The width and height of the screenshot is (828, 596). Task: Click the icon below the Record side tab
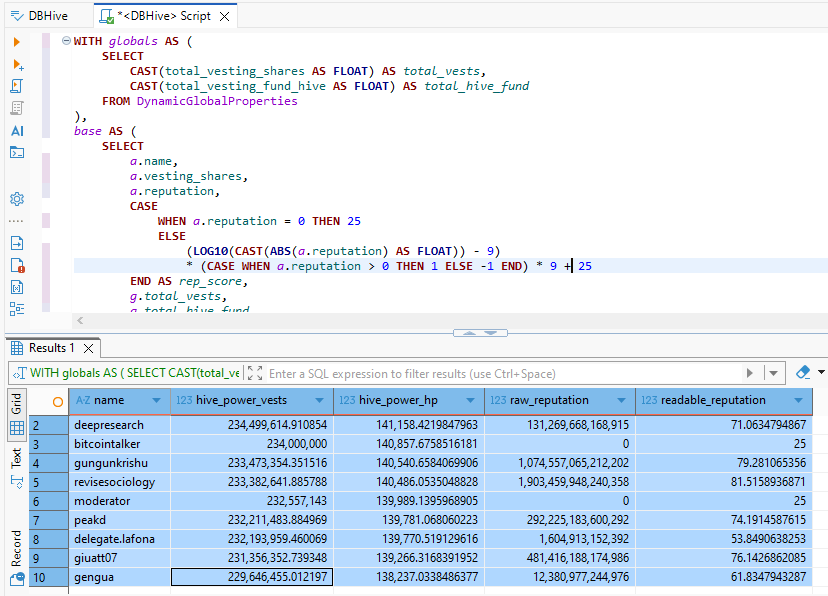[17, 579]
